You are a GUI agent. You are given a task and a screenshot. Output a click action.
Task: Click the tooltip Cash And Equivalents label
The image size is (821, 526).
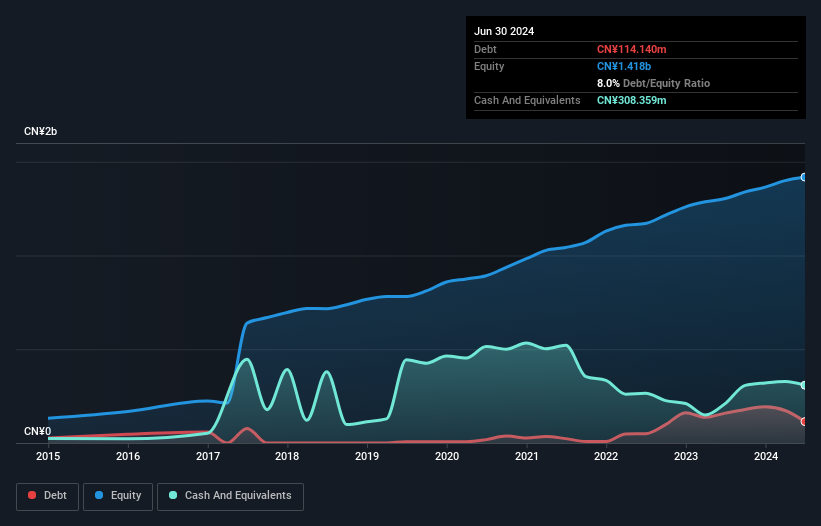[x=527, y=100]
